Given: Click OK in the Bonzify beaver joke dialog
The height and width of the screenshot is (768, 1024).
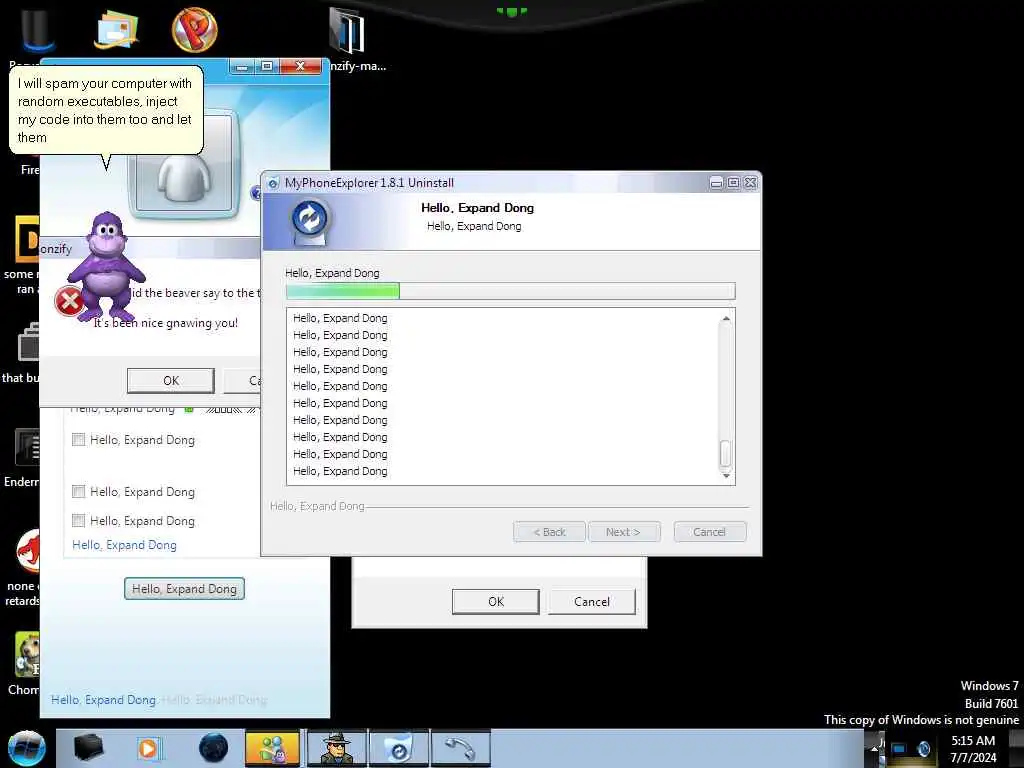Looking at the screenshot, I should click(170, 380).
